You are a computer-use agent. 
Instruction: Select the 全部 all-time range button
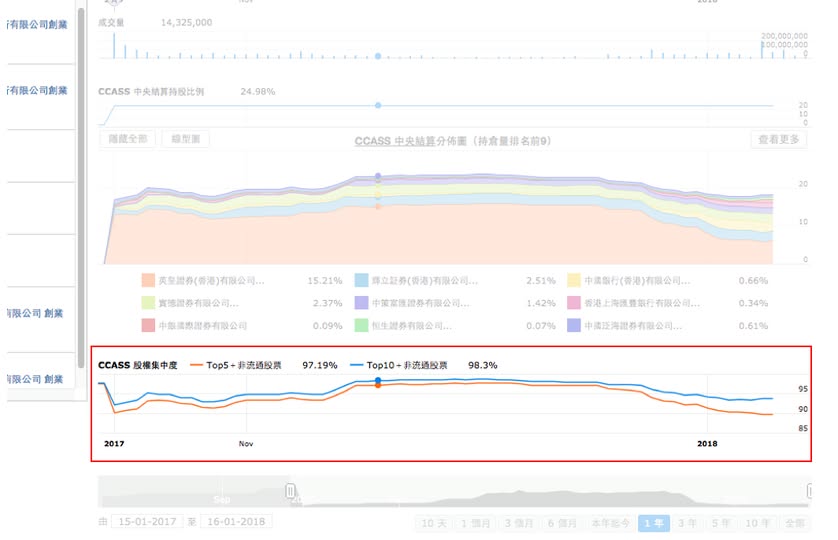(x=795, y=523)
